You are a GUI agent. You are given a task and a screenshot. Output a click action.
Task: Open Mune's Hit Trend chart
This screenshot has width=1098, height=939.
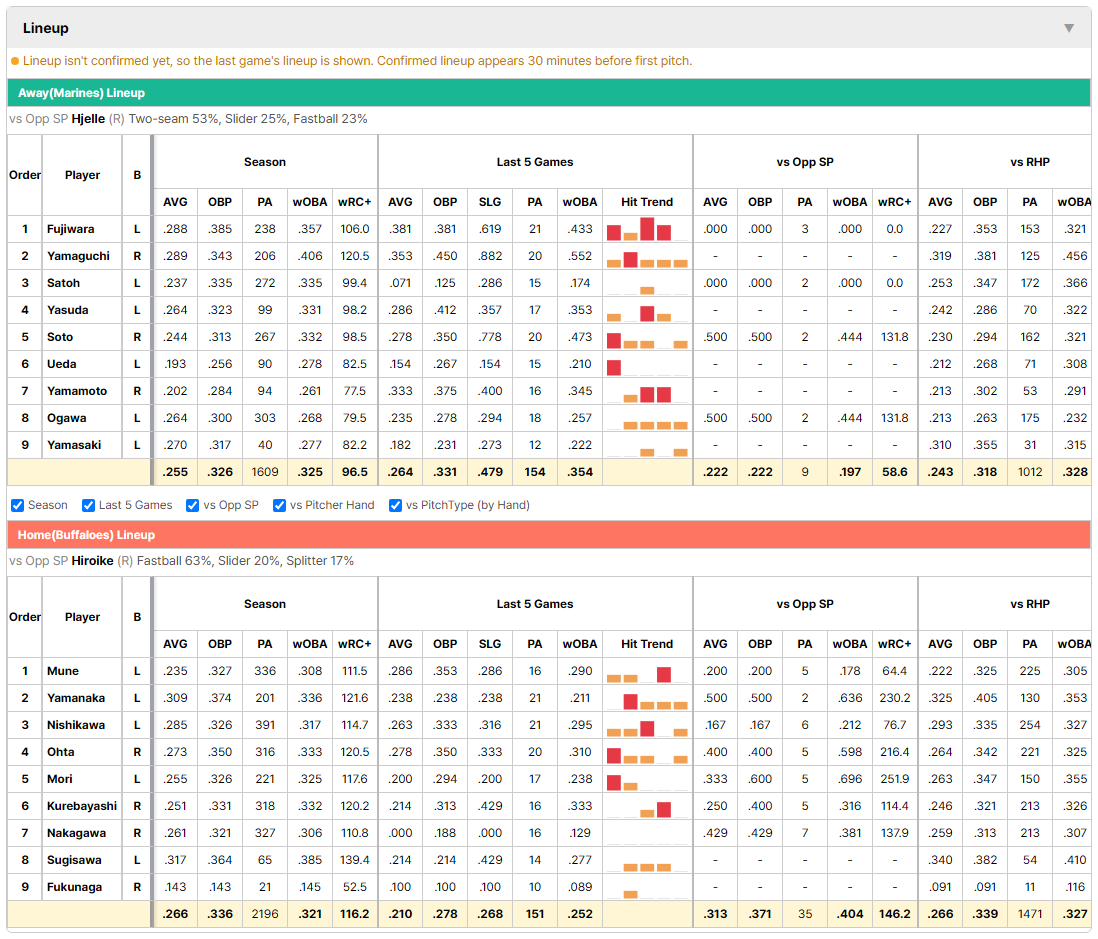click(647, 671)
